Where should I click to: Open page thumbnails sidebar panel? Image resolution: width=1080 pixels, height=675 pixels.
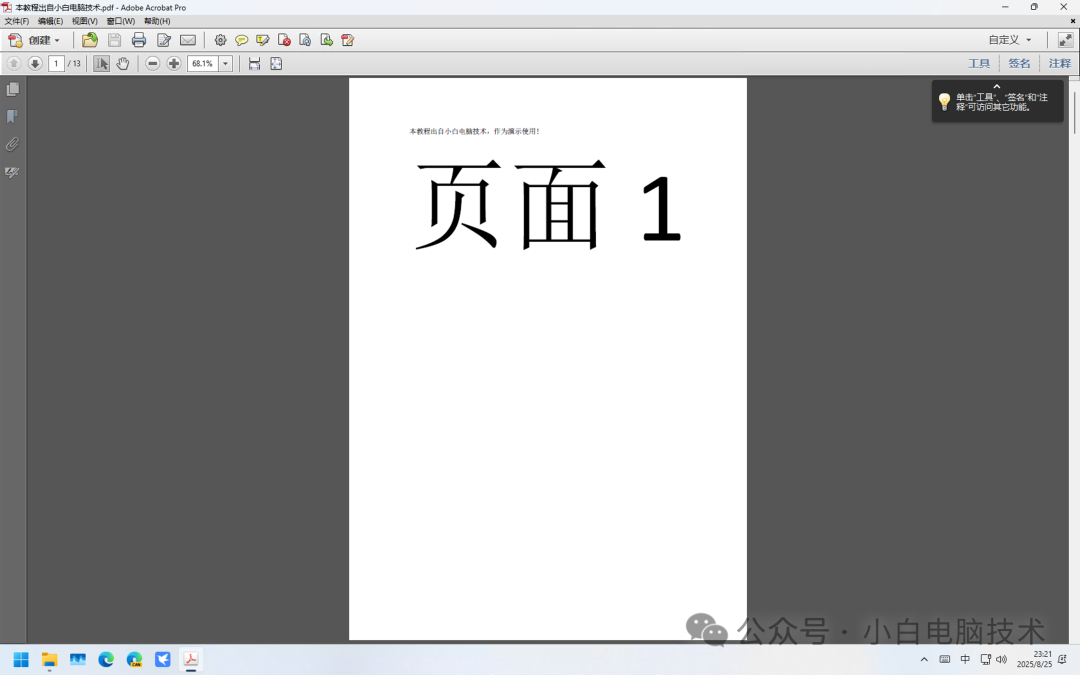(12, 90)
